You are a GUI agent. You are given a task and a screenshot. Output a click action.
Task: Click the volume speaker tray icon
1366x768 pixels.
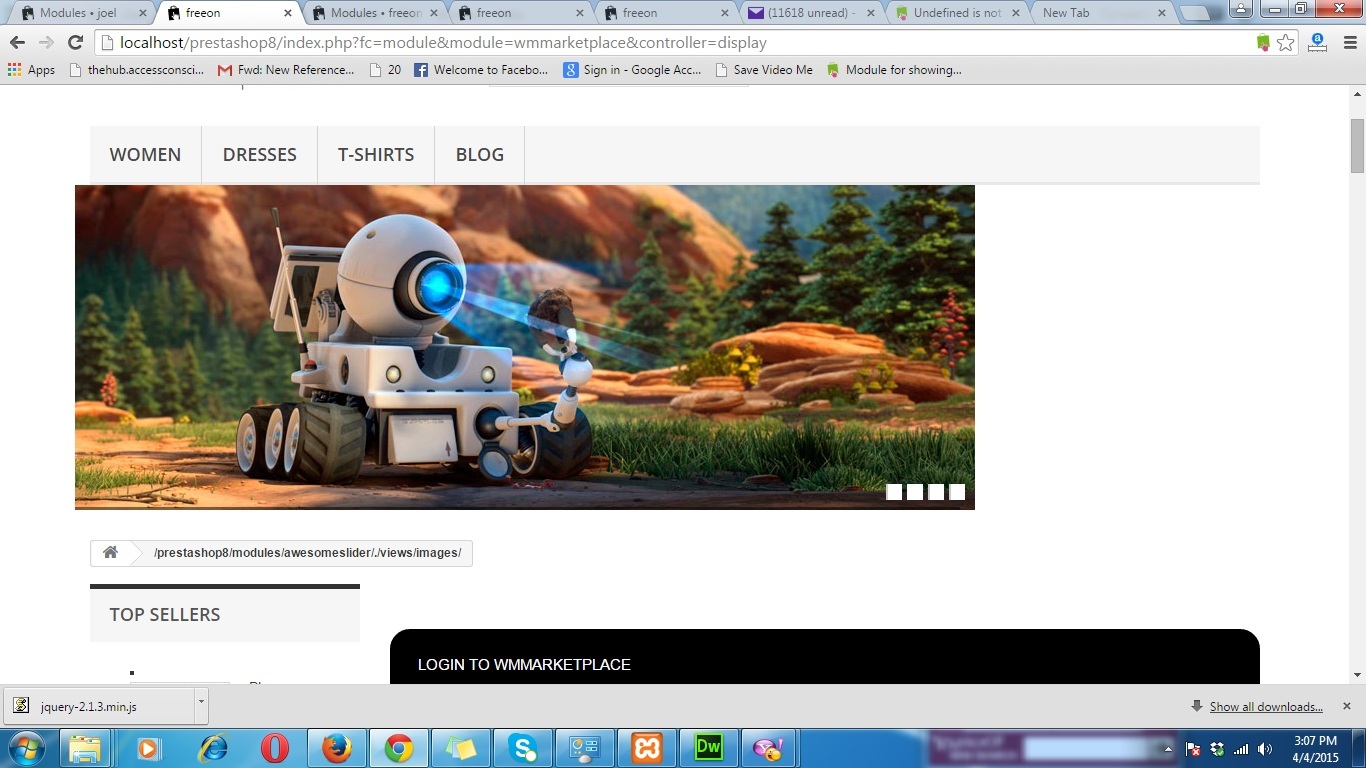tap(1265, 749)
